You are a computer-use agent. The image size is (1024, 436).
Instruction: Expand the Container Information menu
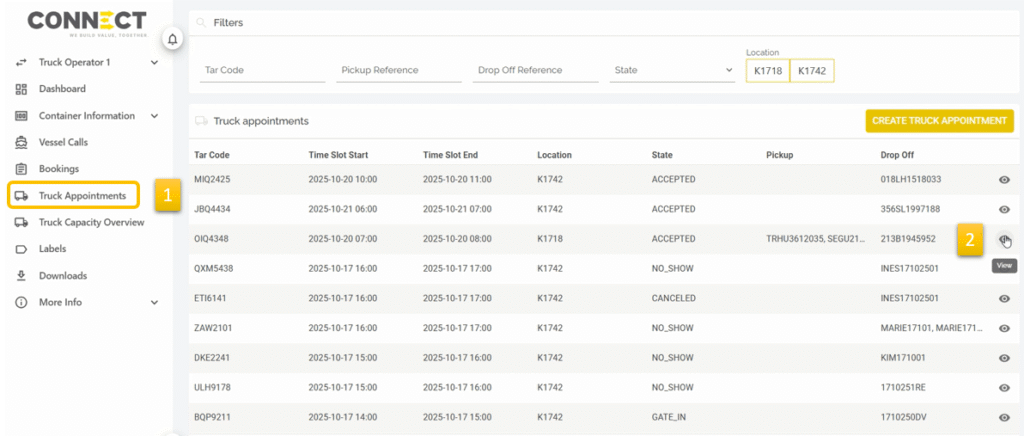pos(154,116)
